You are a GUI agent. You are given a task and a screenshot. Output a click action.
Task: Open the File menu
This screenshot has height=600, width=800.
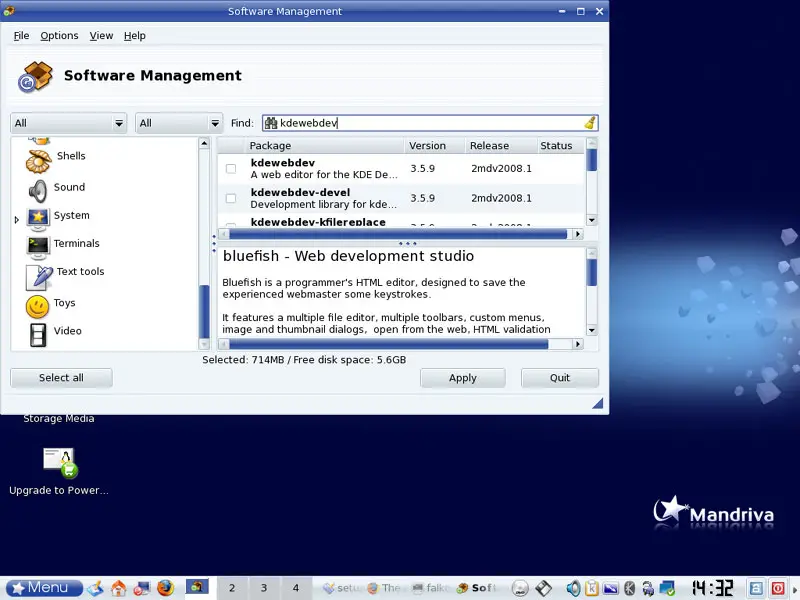point(21,36)
